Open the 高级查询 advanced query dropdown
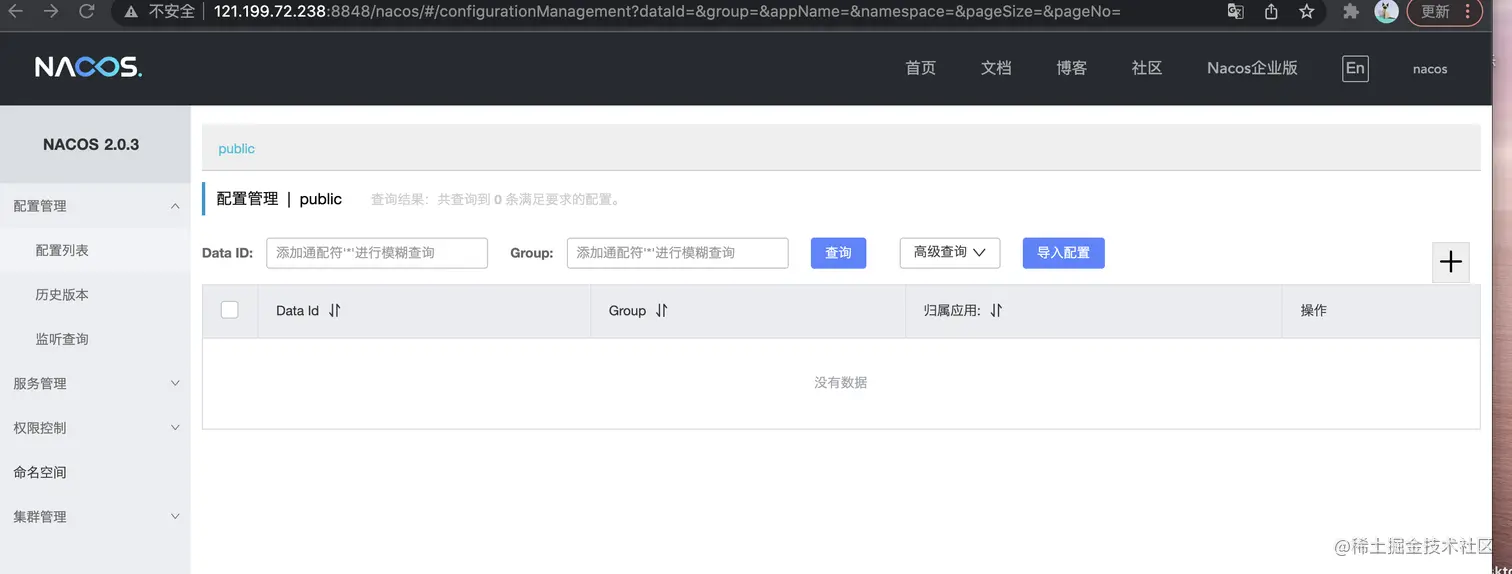 coord(950,253)
